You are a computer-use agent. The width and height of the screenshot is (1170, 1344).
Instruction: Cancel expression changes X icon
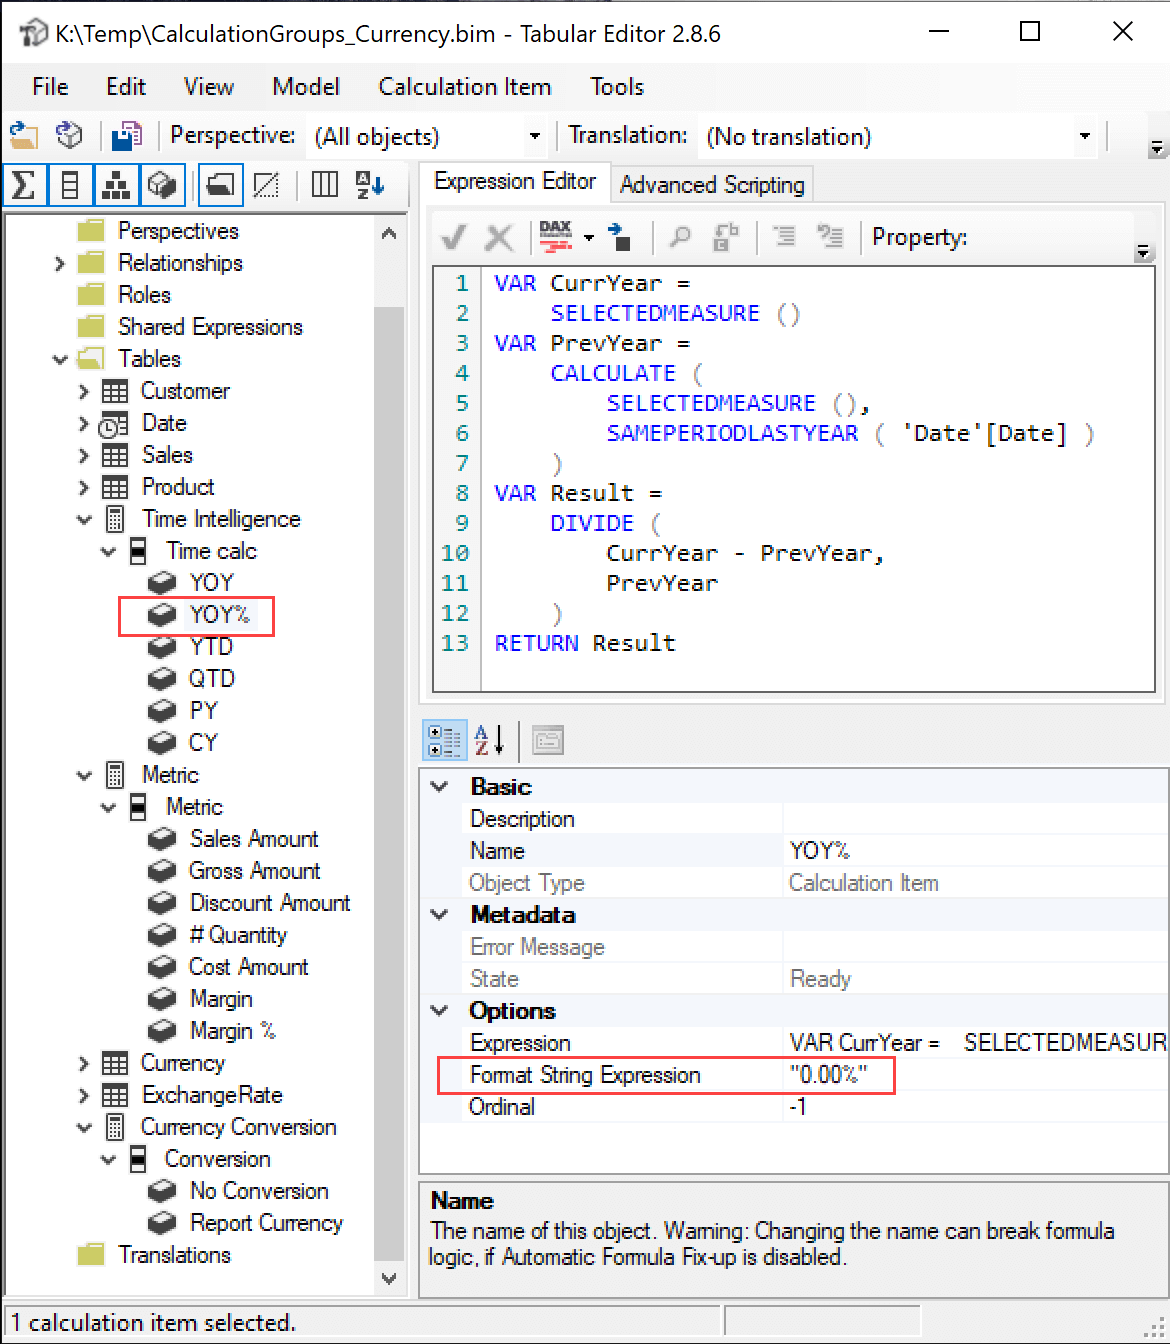(x=498, y=237)
